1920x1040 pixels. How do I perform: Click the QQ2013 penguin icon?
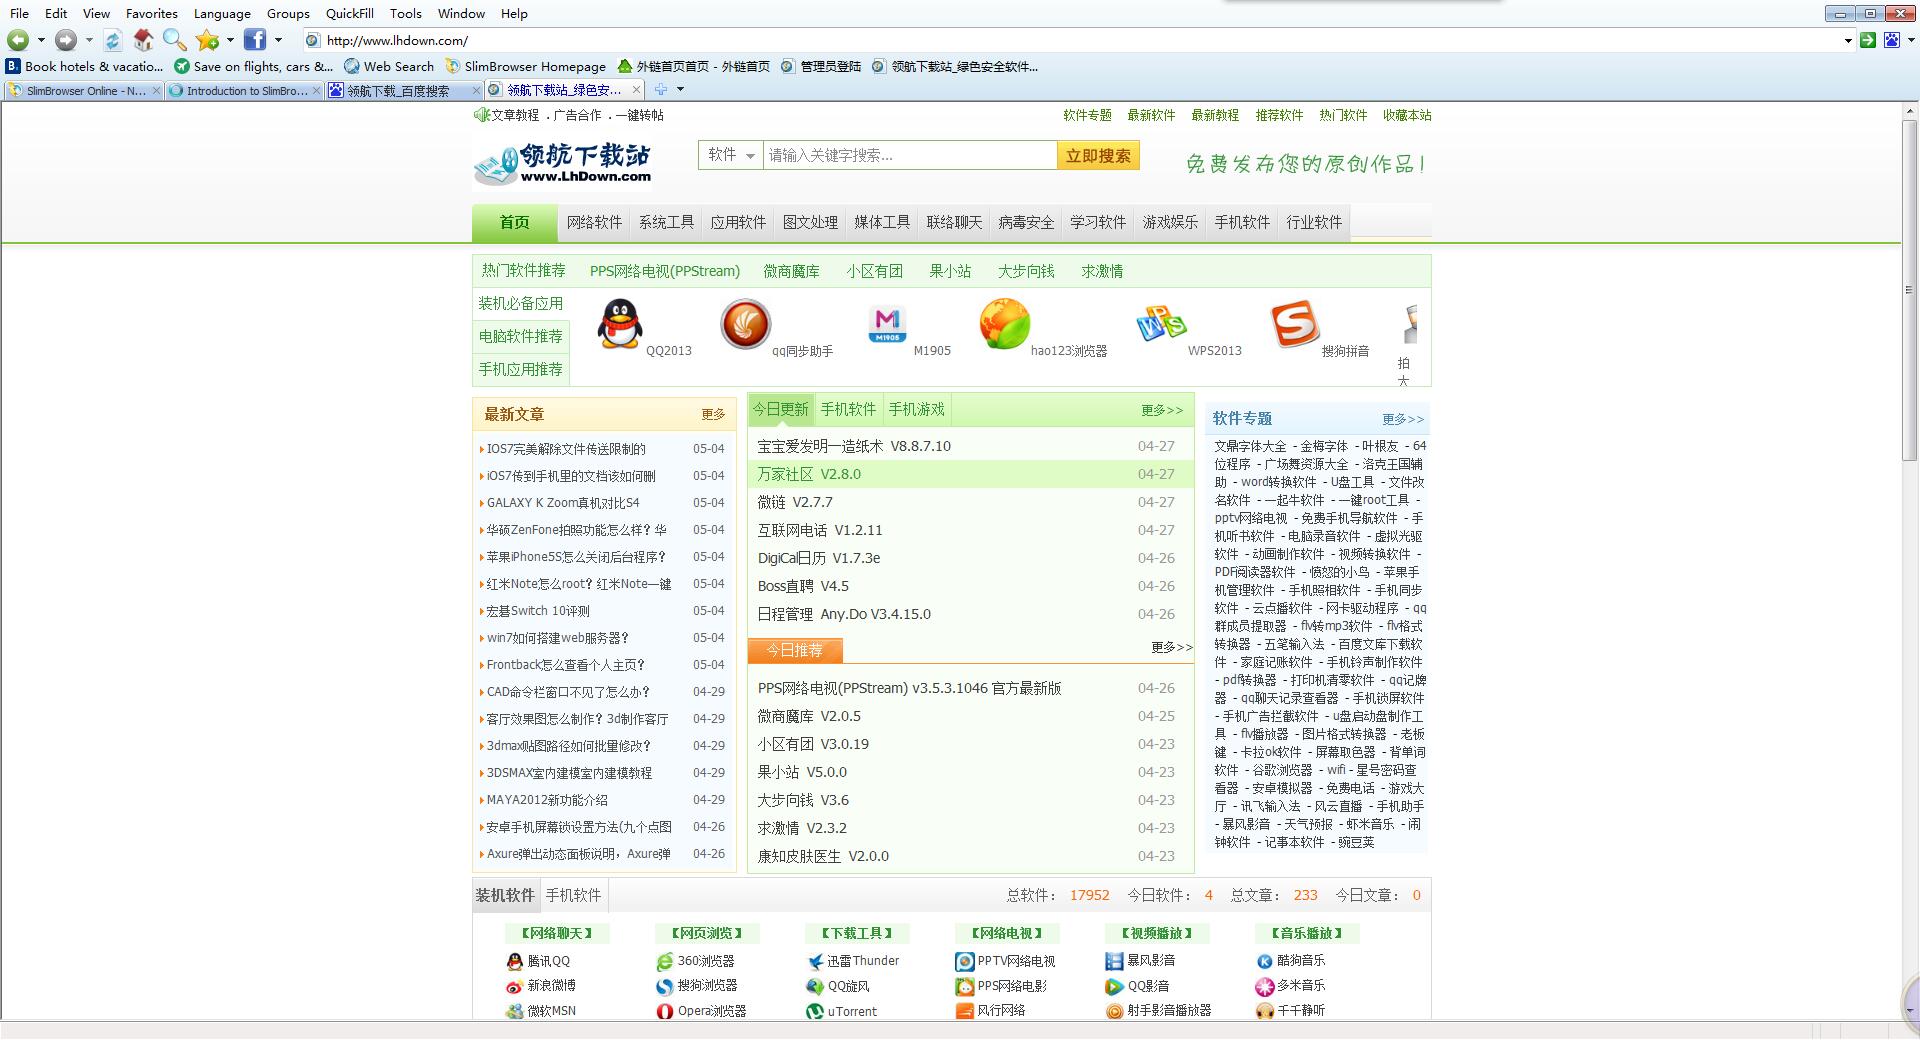pyautogui.click(x=619, y=324)
